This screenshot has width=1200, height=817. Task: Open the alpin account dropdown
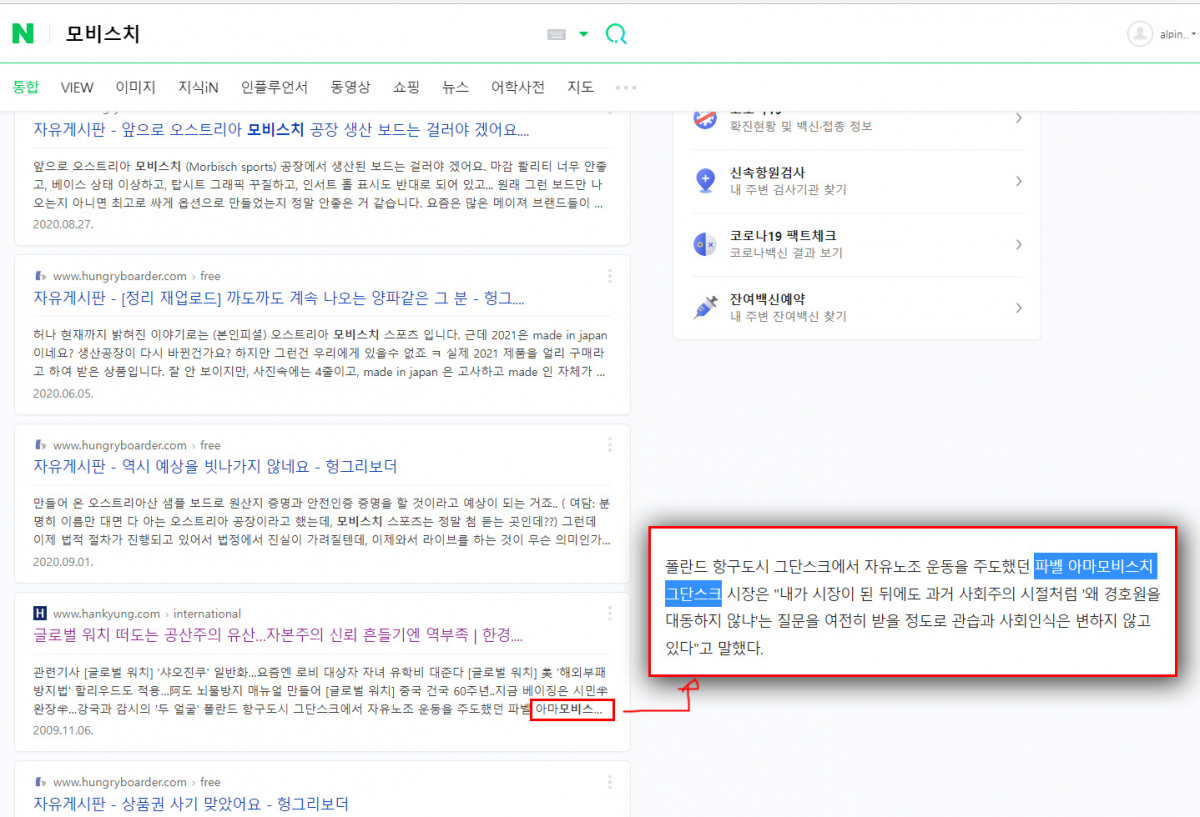1177,34
